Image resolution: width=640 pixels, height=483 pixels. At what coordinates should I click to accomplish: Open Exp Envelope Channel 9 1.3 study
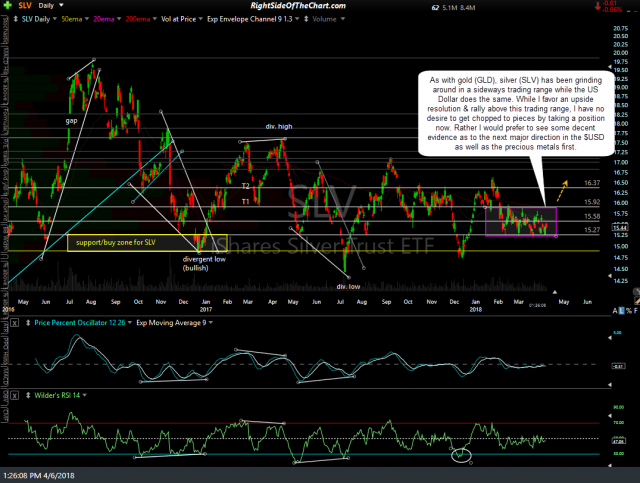coord(249,19)
